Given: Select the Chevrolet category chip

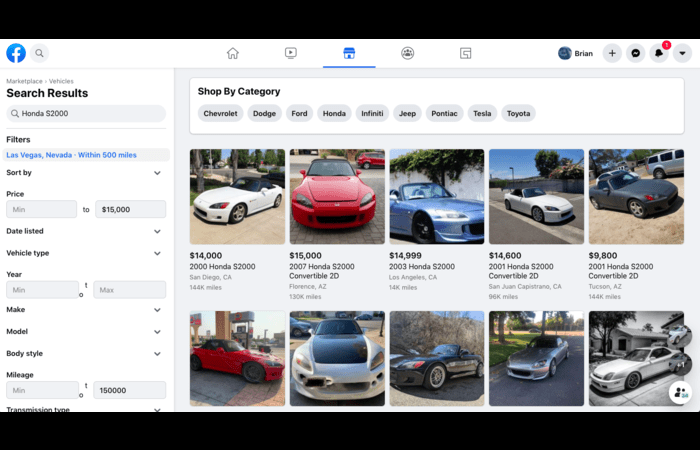Looking at the screenshot, I should tap(221, 113).
